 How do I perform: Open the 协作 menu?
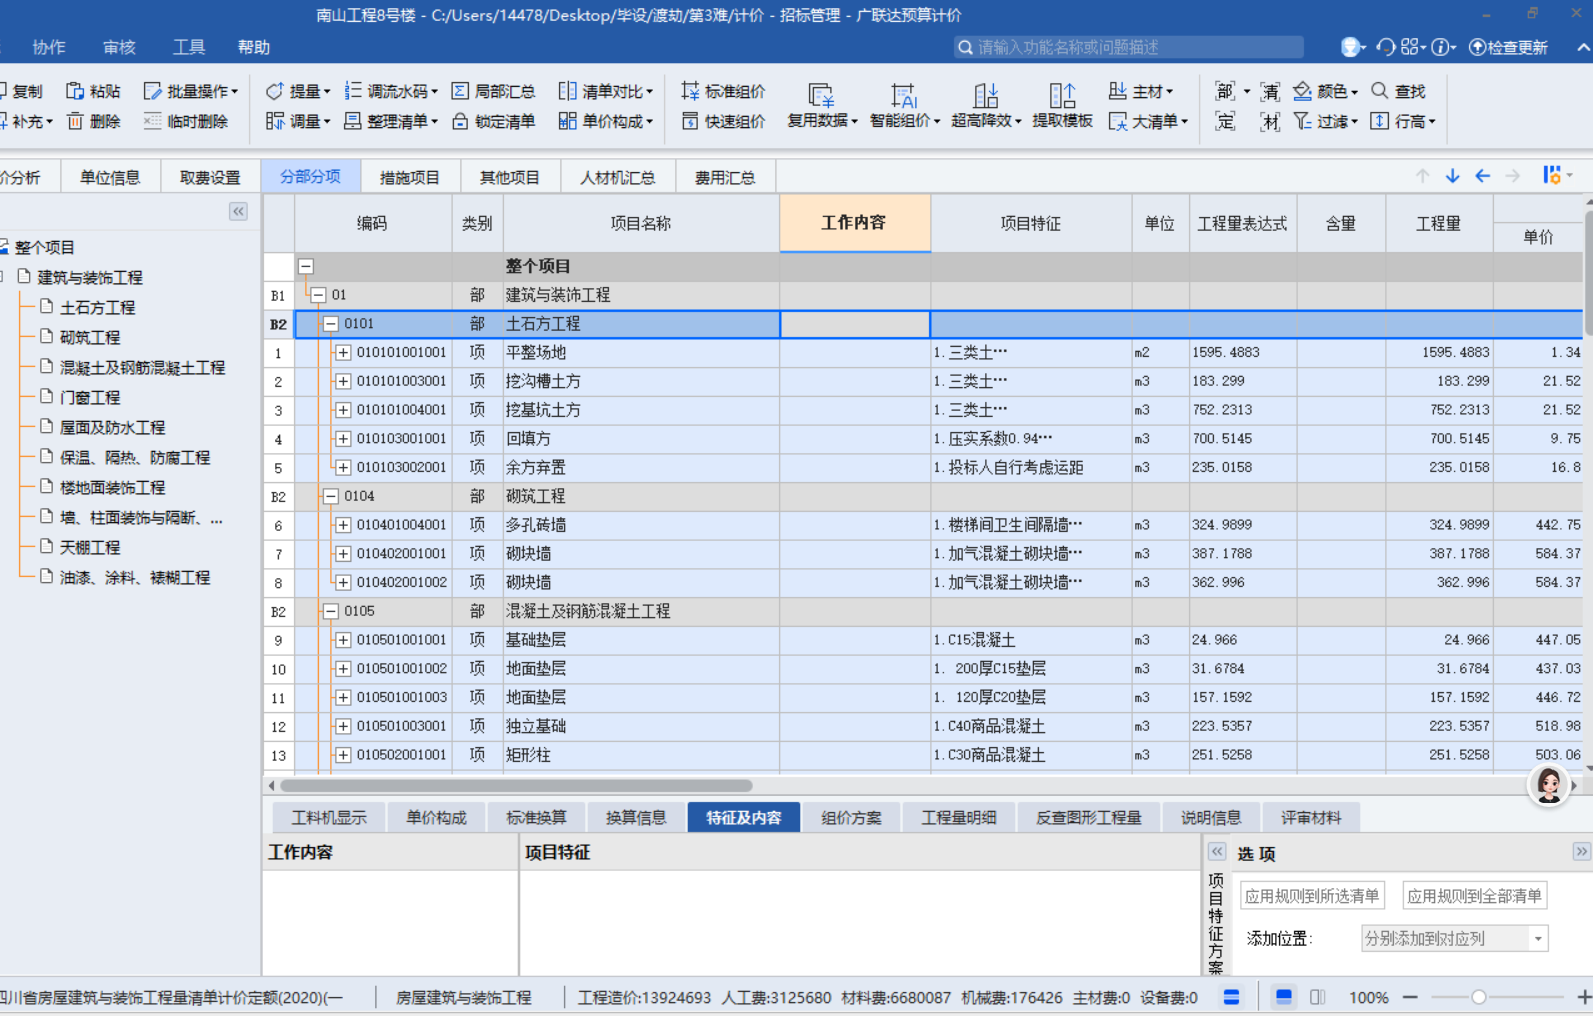click(48, 47)
